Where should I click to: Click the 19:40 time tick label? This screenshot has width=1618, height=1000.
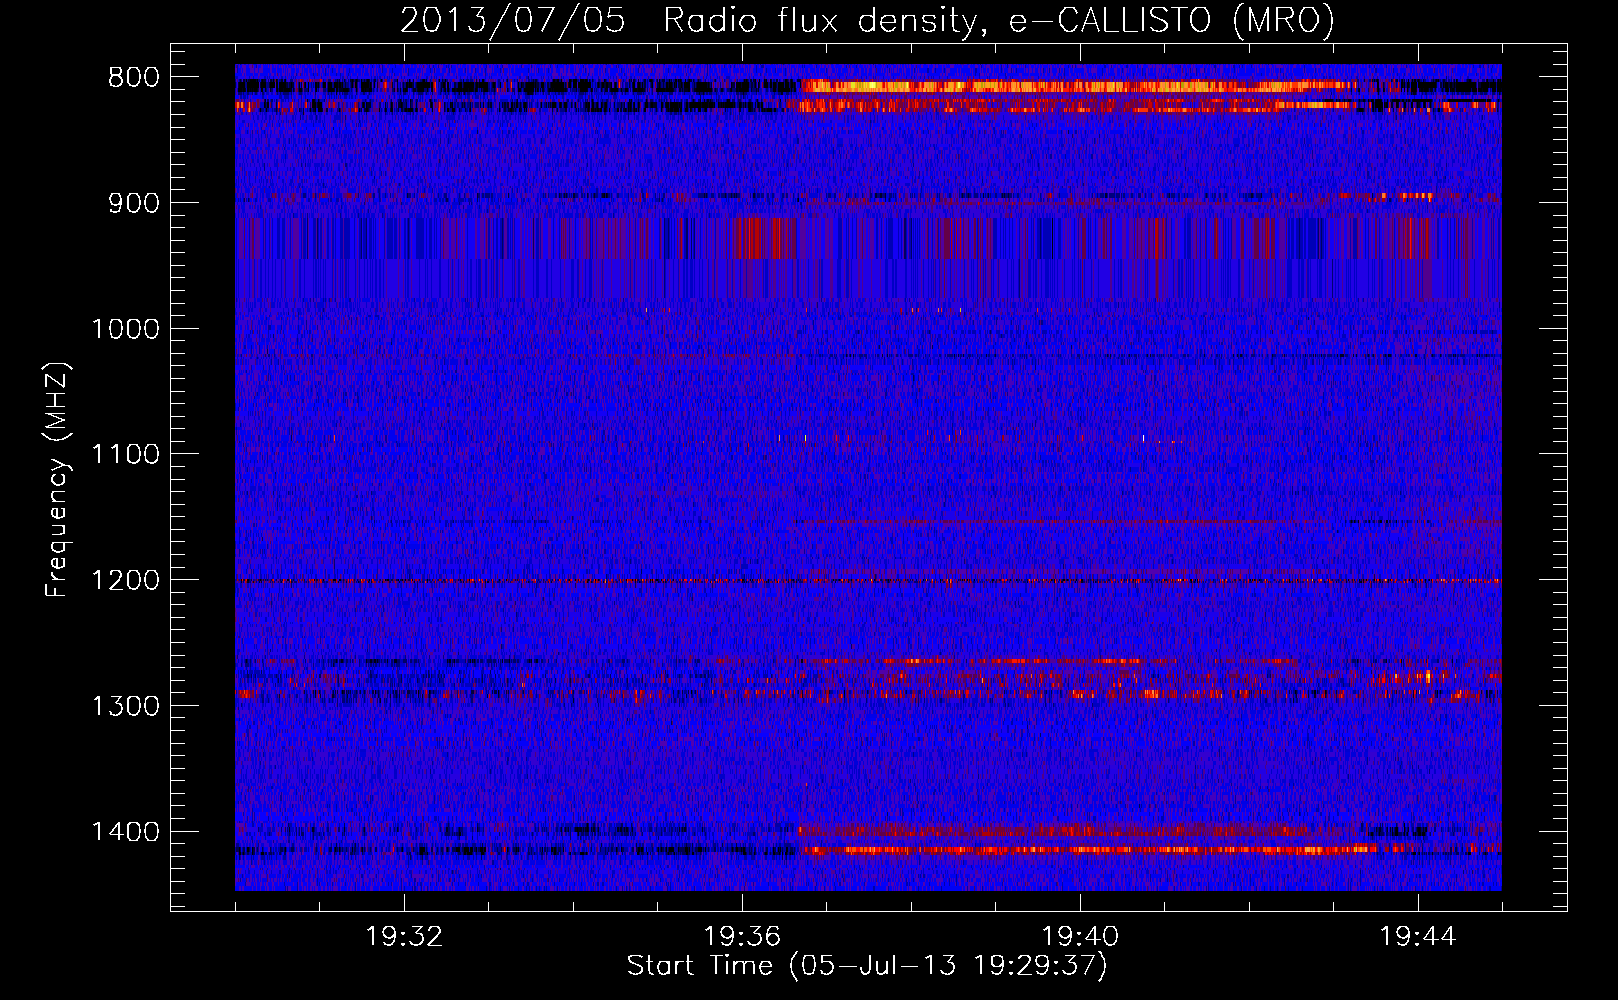pos(1080,937)
